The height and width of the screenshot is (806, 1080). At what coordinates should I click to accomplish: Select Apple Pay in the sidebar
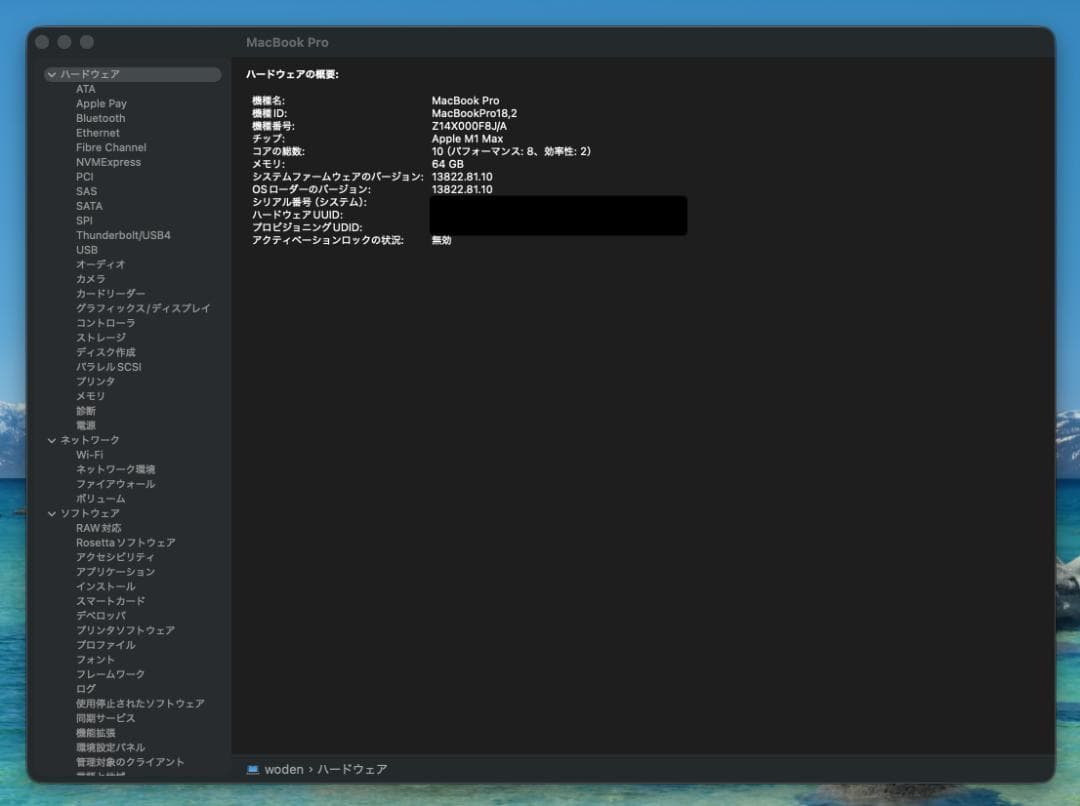point(101,104)
